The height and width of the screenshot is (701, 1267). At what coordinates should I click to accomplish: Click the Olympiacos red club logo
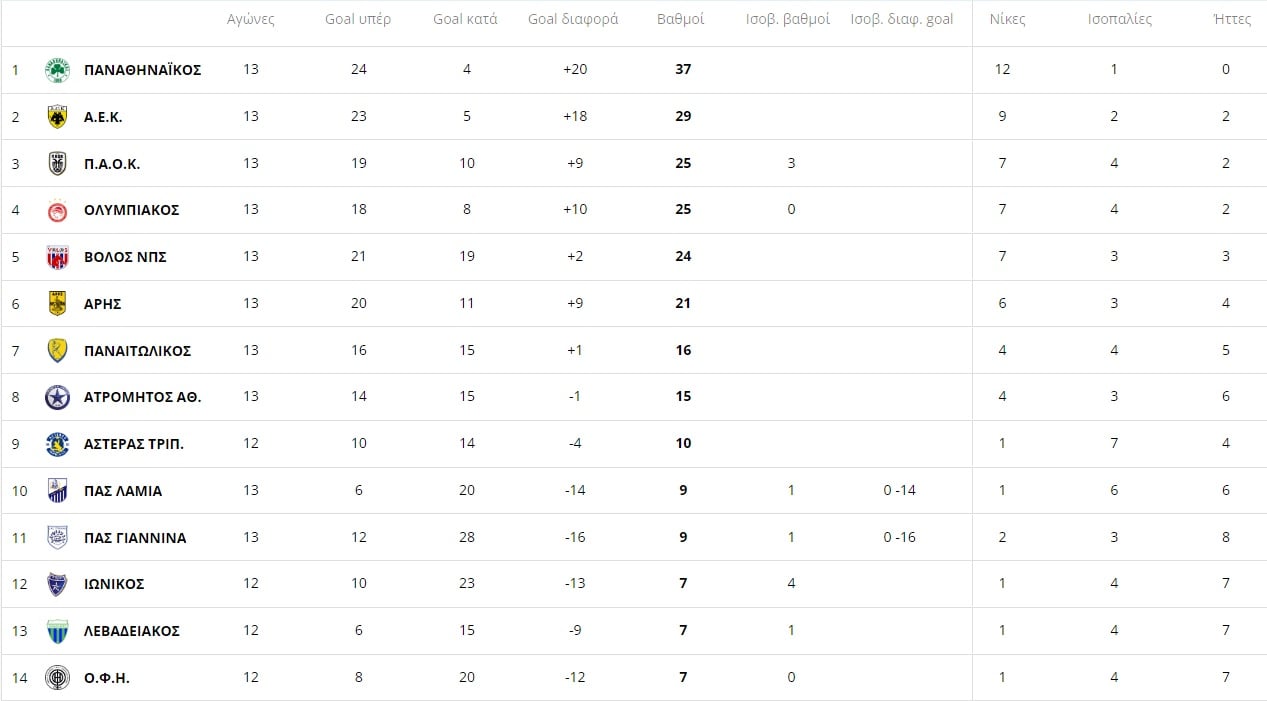57,210
